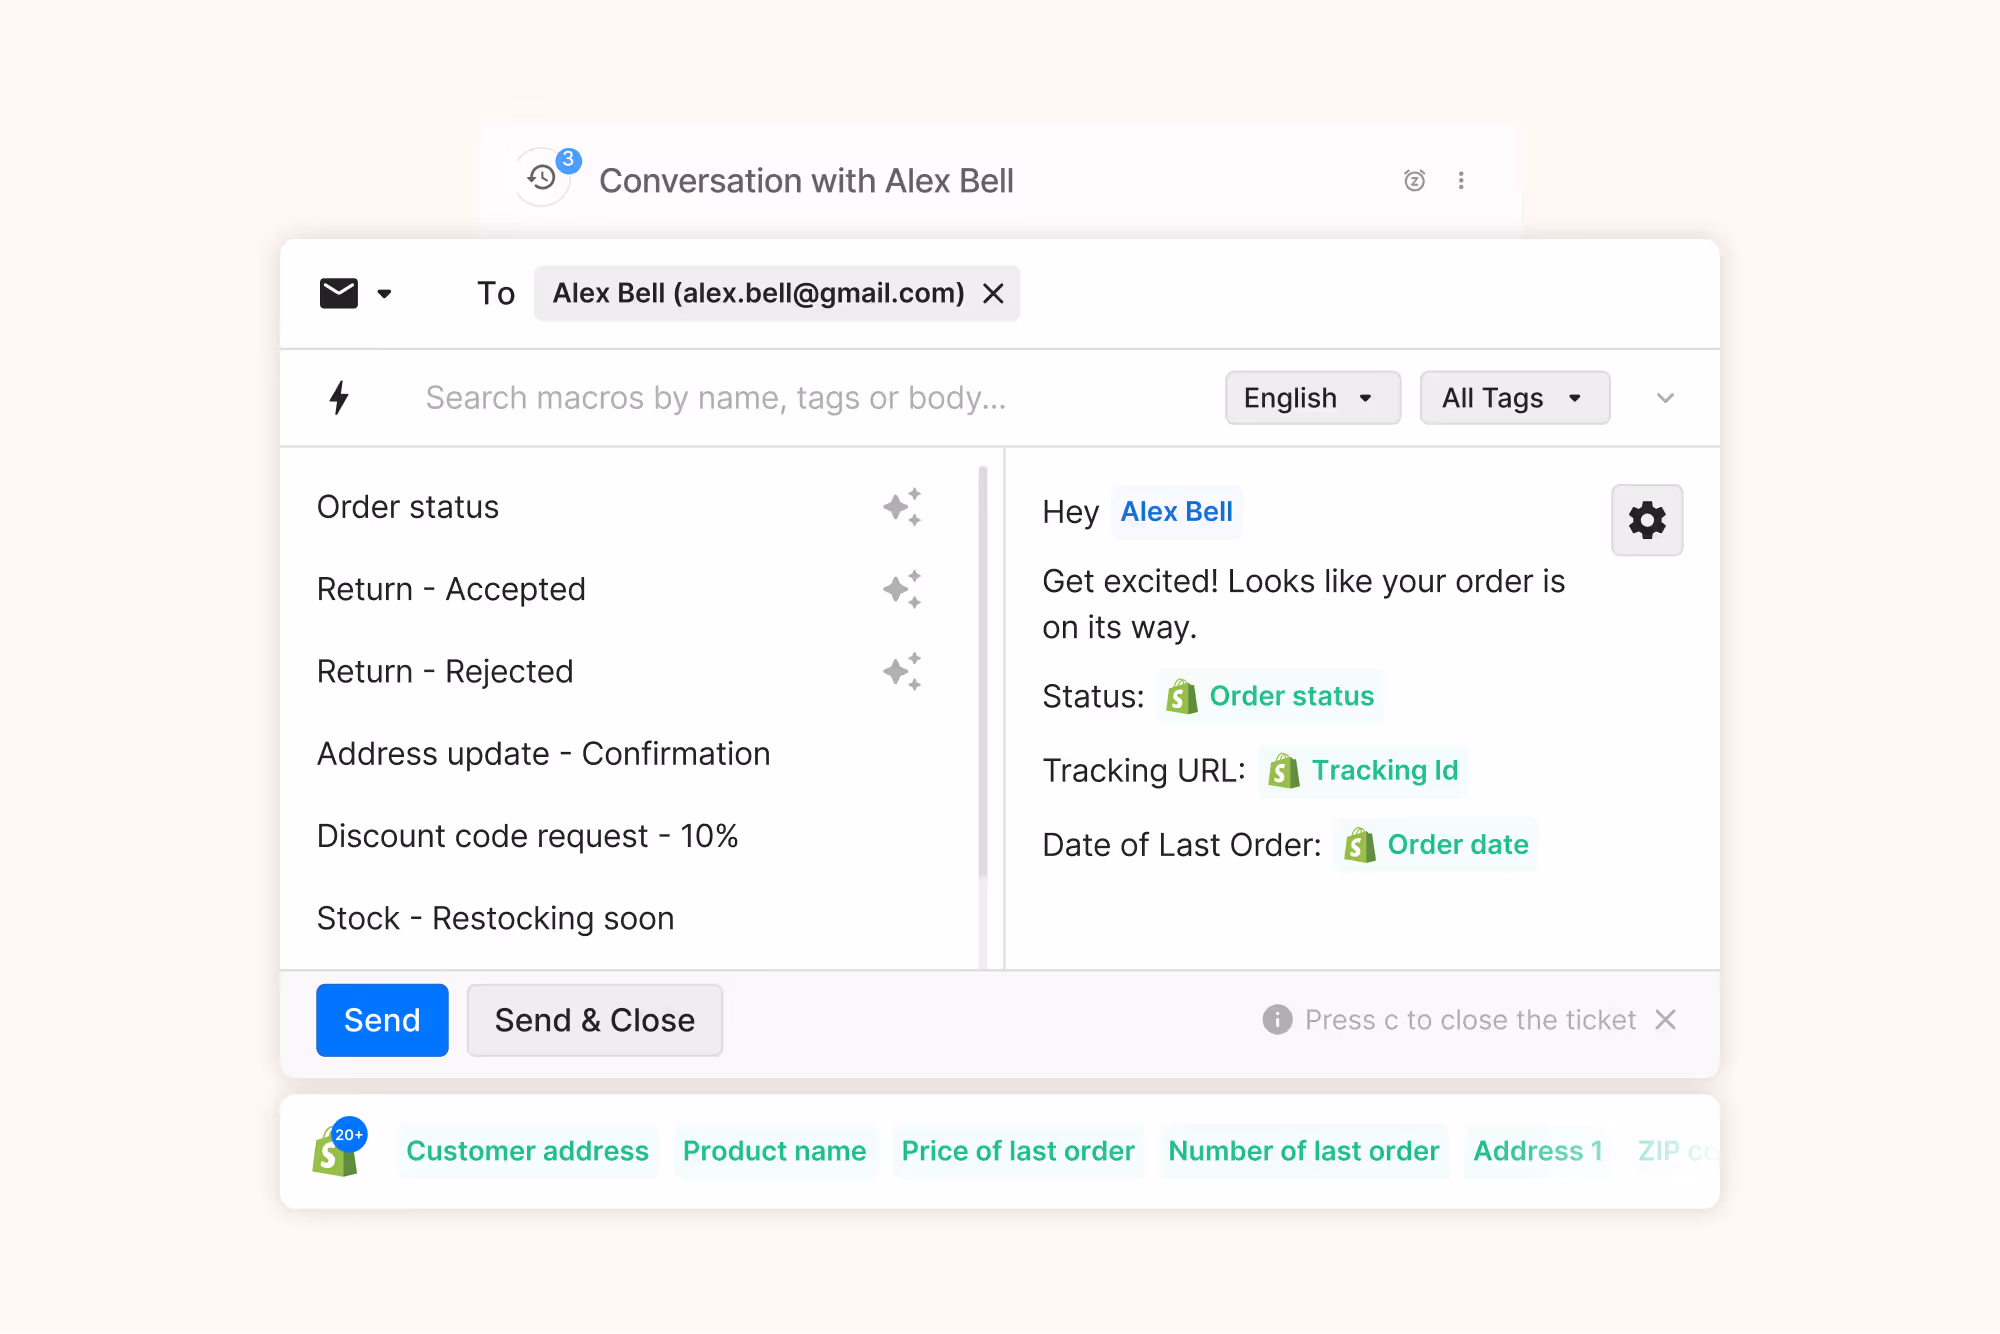Click the snooze alarm icon
Viewport: 2000px width, 1334px height.
[1414, 180]
